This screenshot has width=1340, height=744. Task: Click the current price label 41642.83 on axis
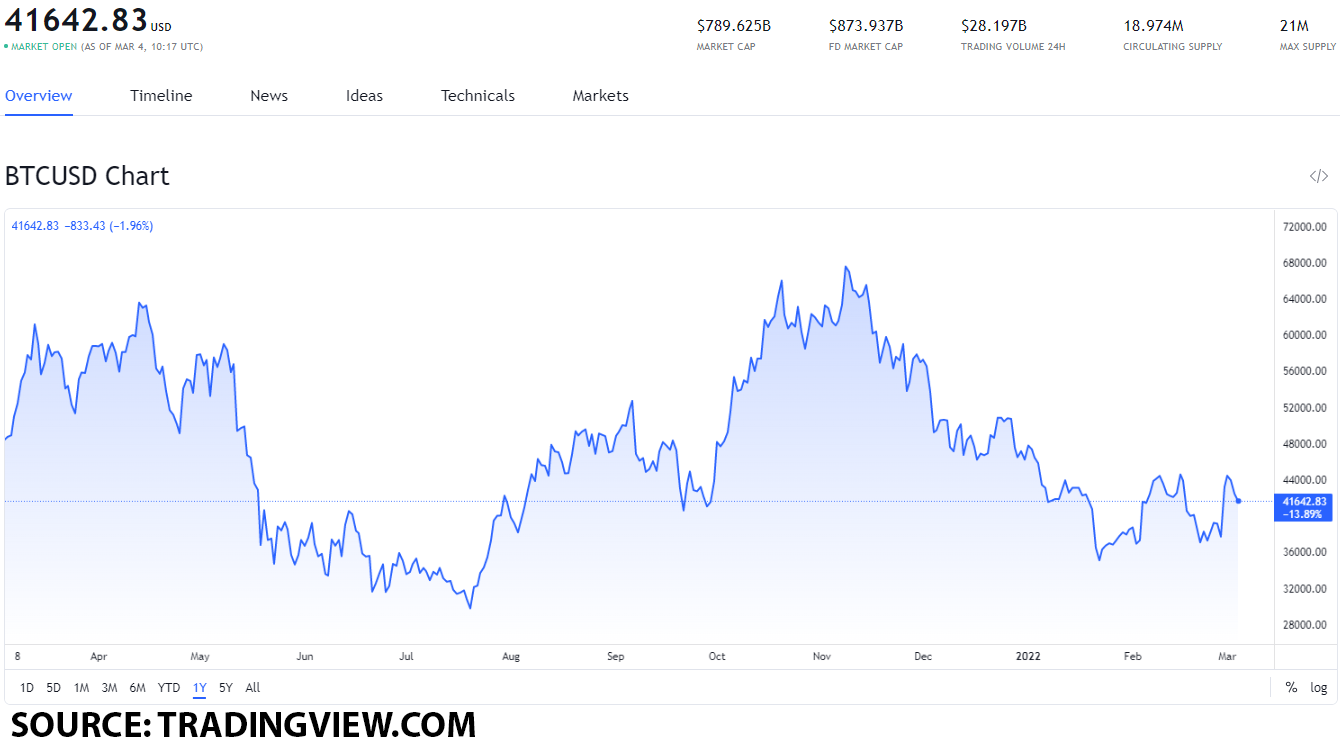pos(1304,507)
